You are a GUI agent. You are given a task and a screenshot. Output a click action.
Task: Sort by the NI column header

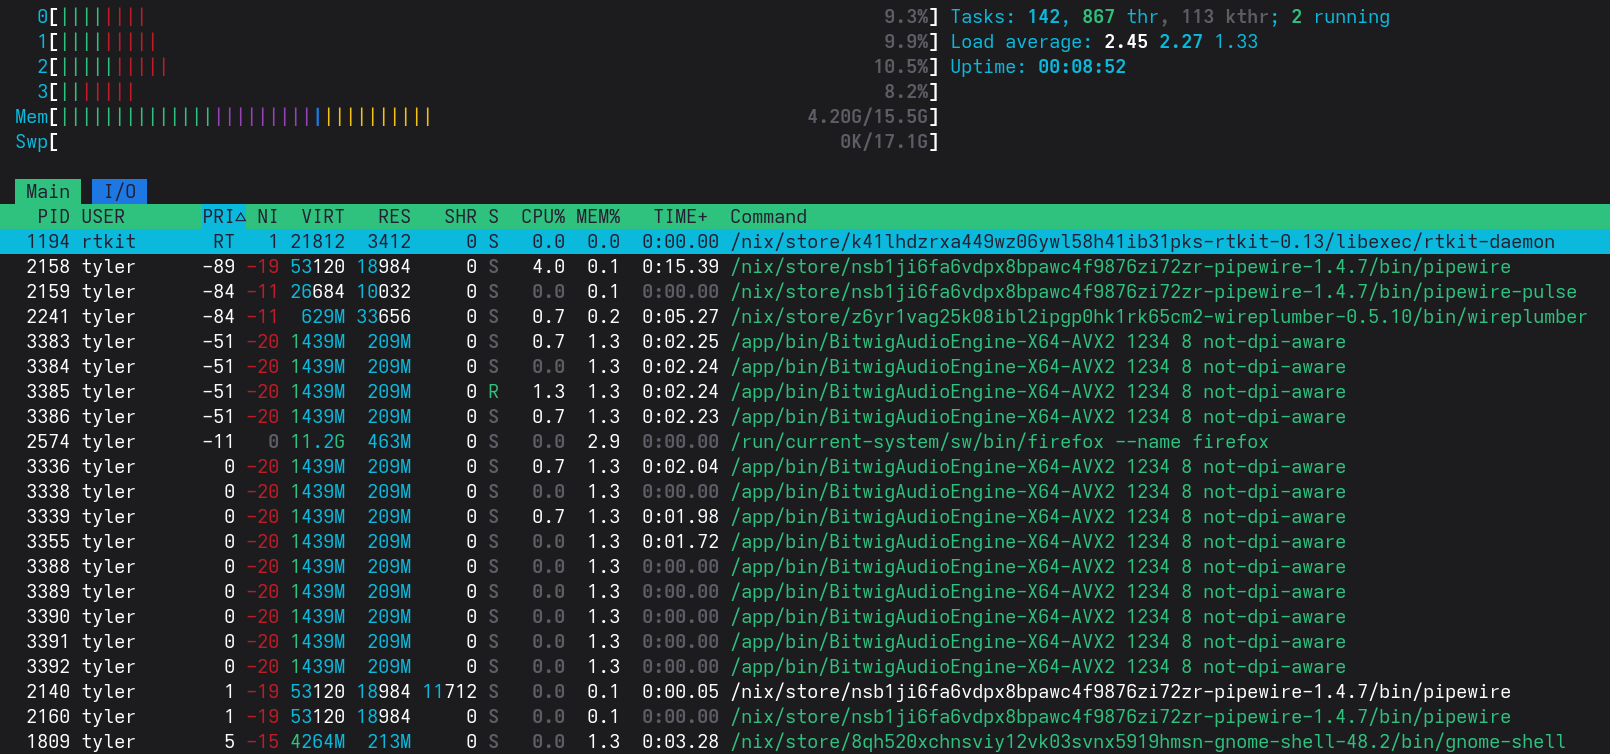[267, 217]
